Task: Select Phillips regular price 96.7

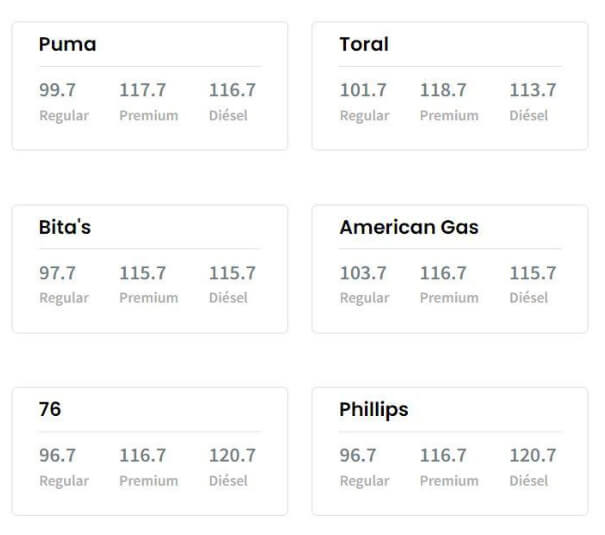Action: tap(358, 456)
